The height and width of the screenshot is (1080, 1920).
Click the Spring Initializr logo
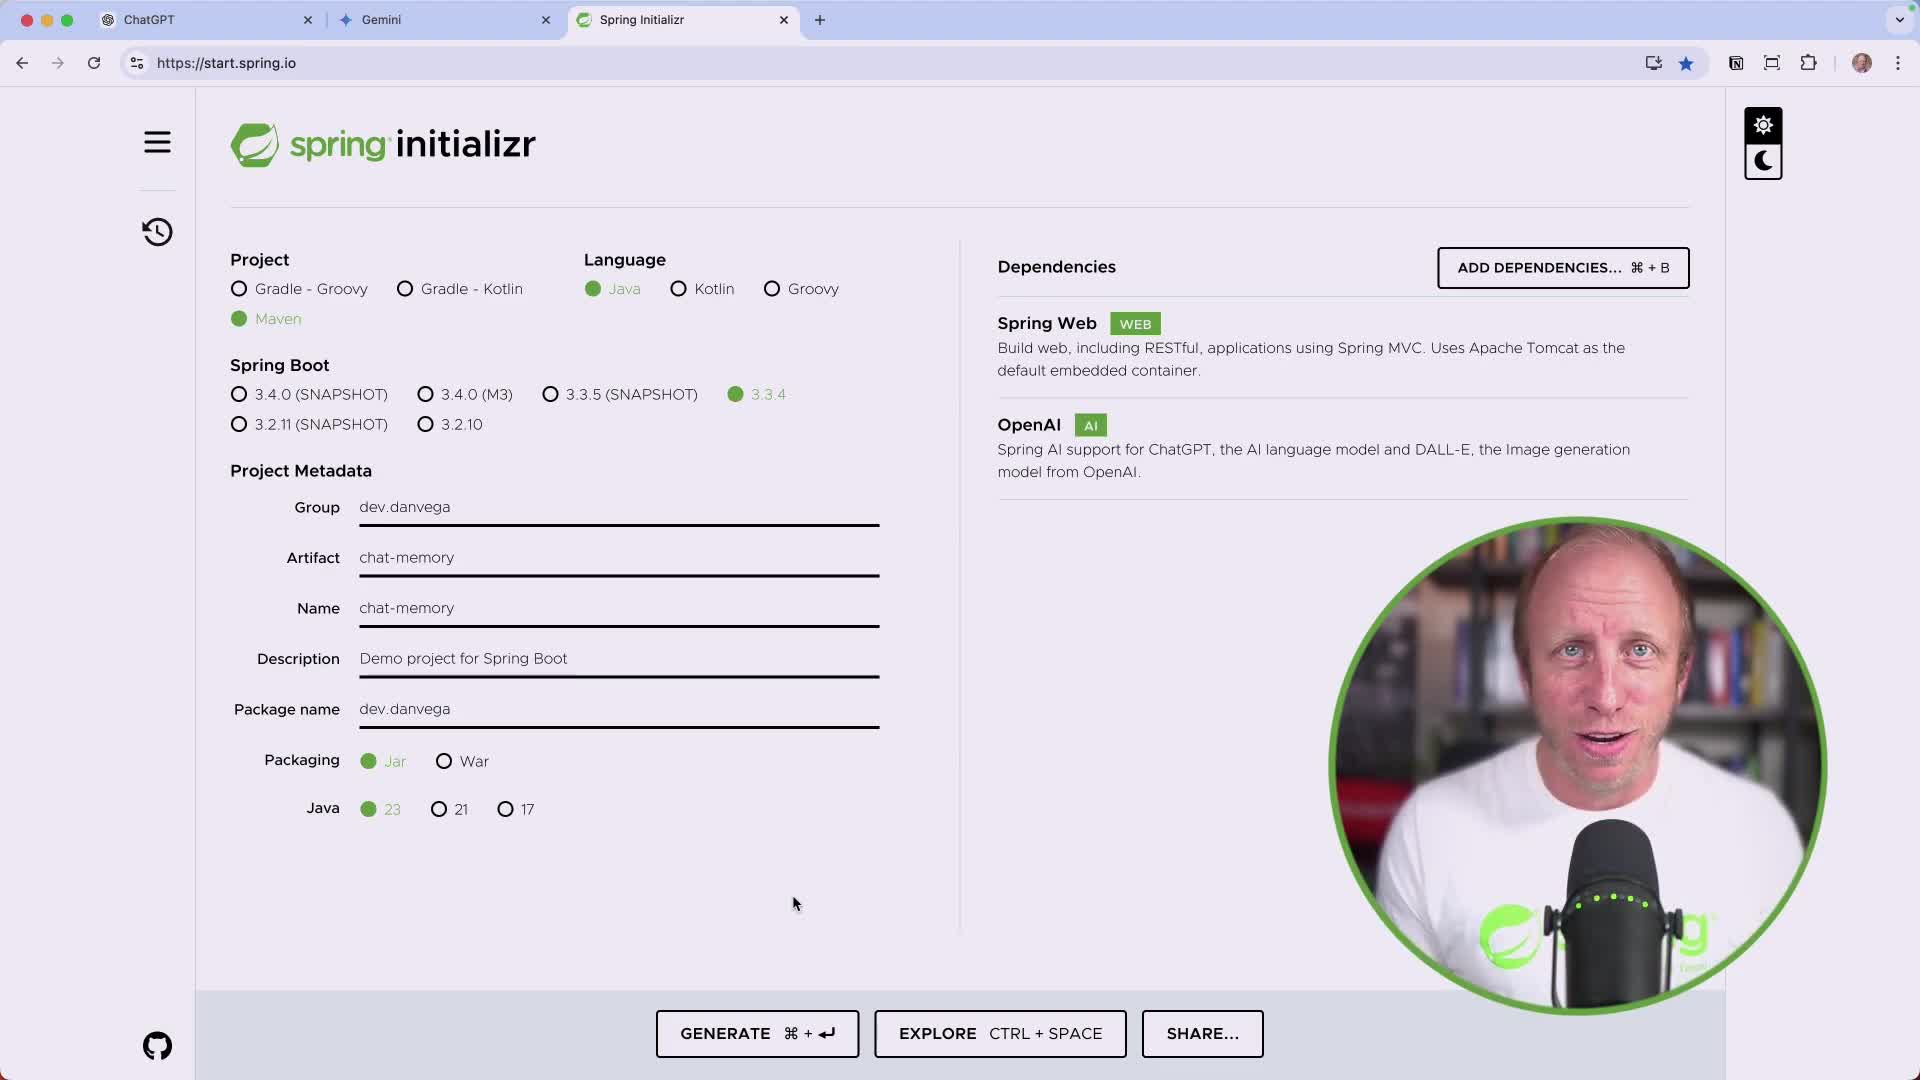click(x=383, y=145)
